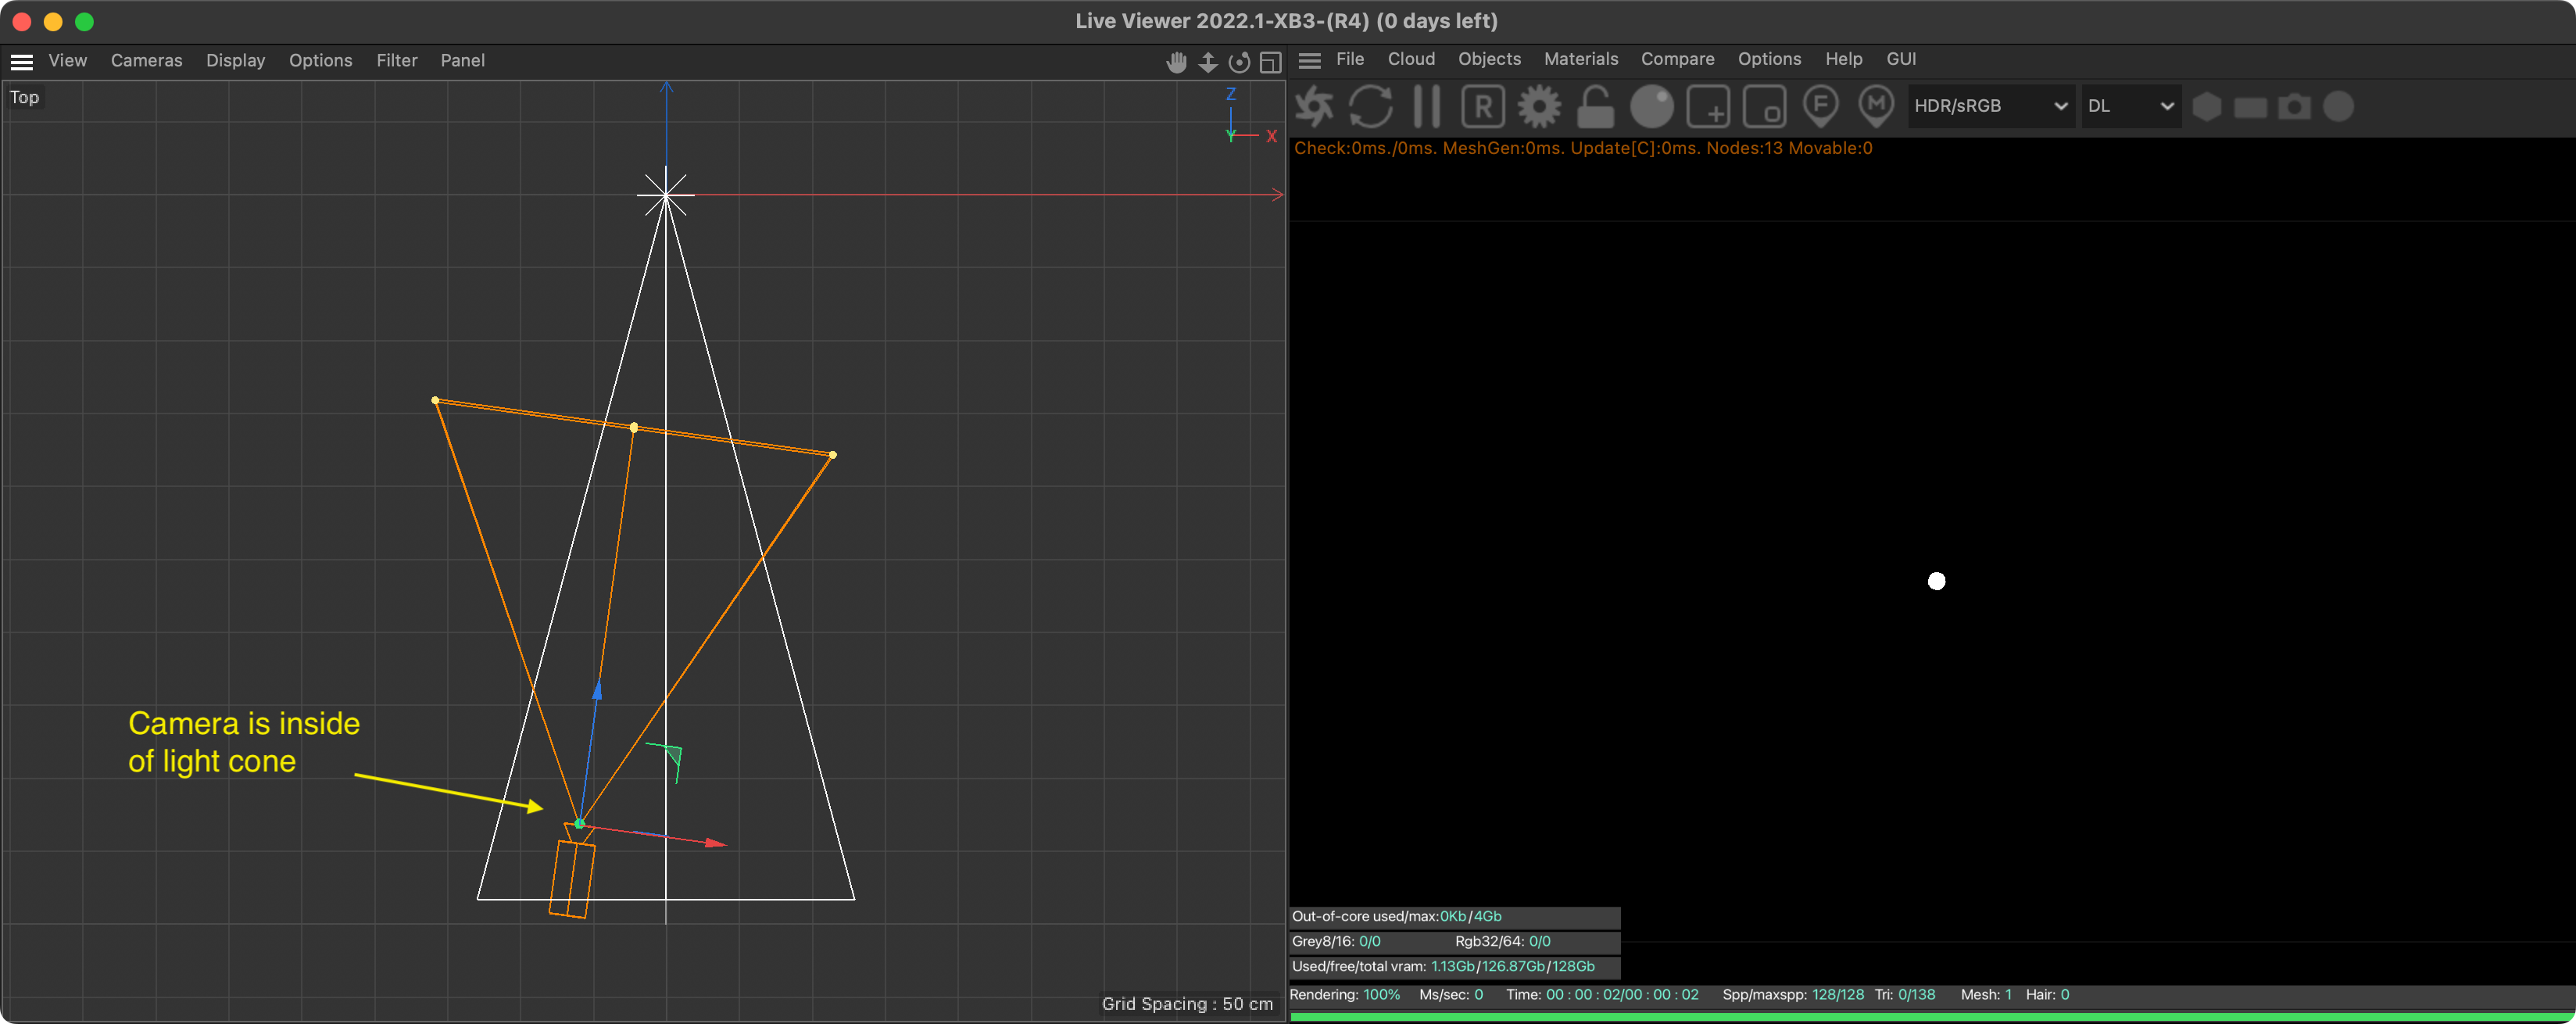Click the green render progress bar
This screenshot has width=2576, height=1024.
[1930, 1017]
